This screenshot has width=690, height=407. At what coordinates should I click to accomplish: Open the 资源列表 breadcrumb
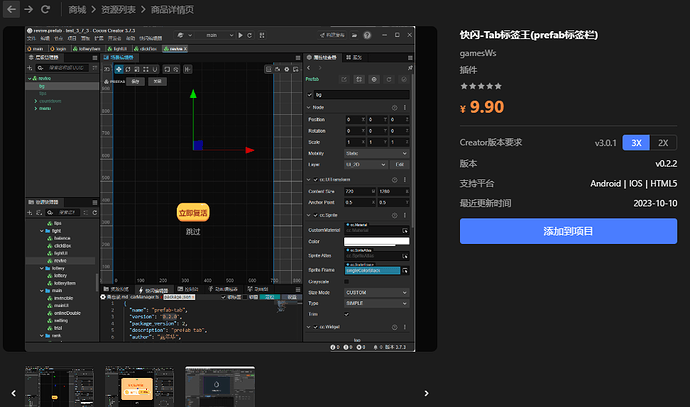(x=118, y=10)
